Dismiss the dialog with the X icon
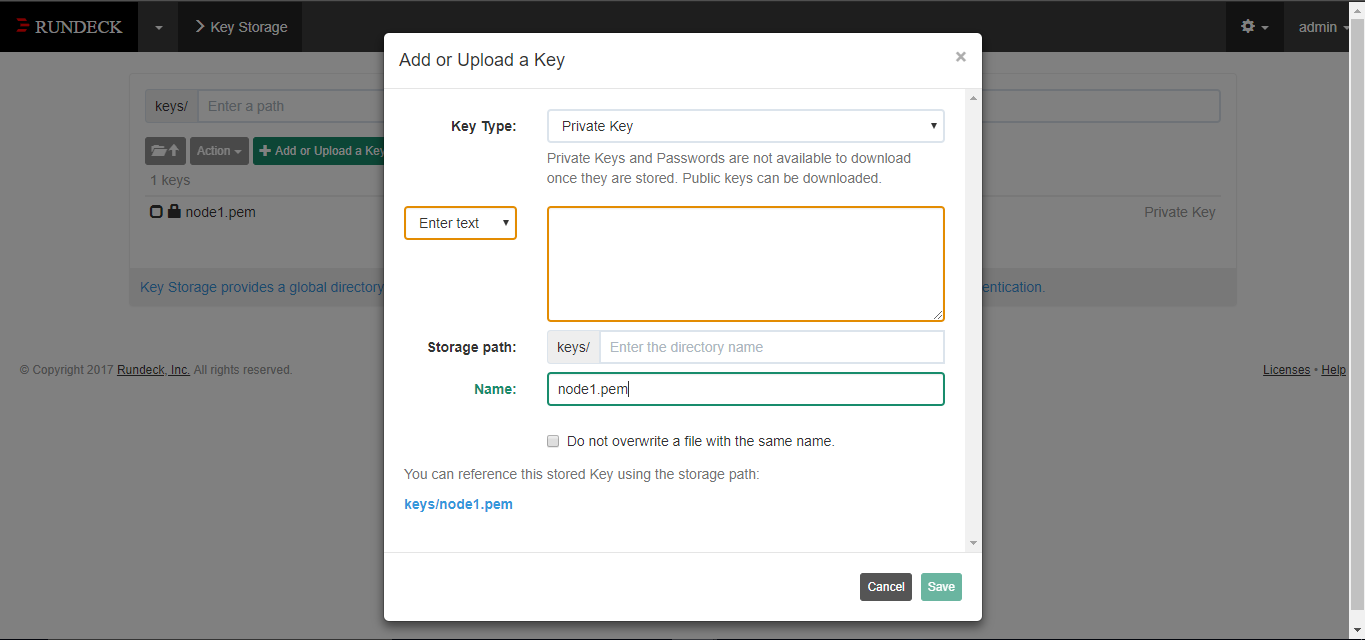1365x640 pixels. (960, 57)
